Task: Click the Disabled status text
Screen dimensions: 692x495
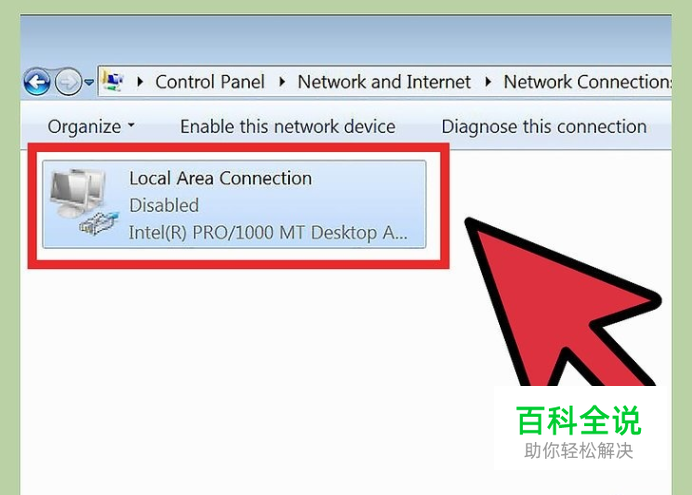Action: tap(164, 206)
